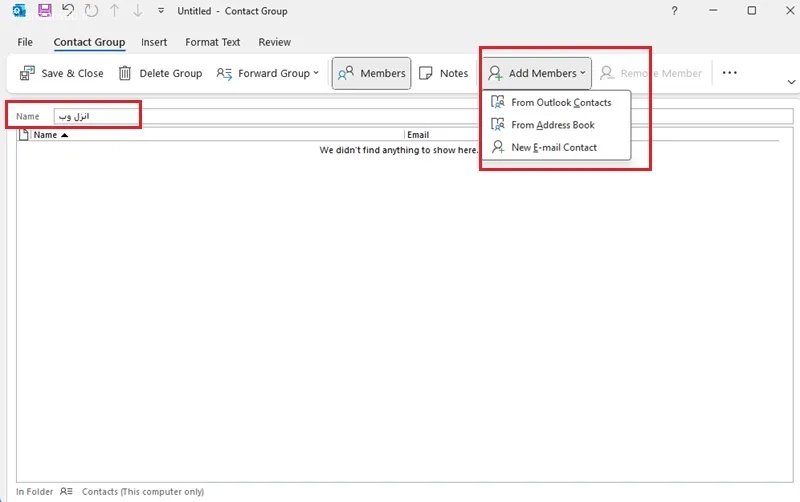Open the Customize Quick Access Toolbar dropdown
The width and height of the screenshot is (800, 502).
coord(161,10)
